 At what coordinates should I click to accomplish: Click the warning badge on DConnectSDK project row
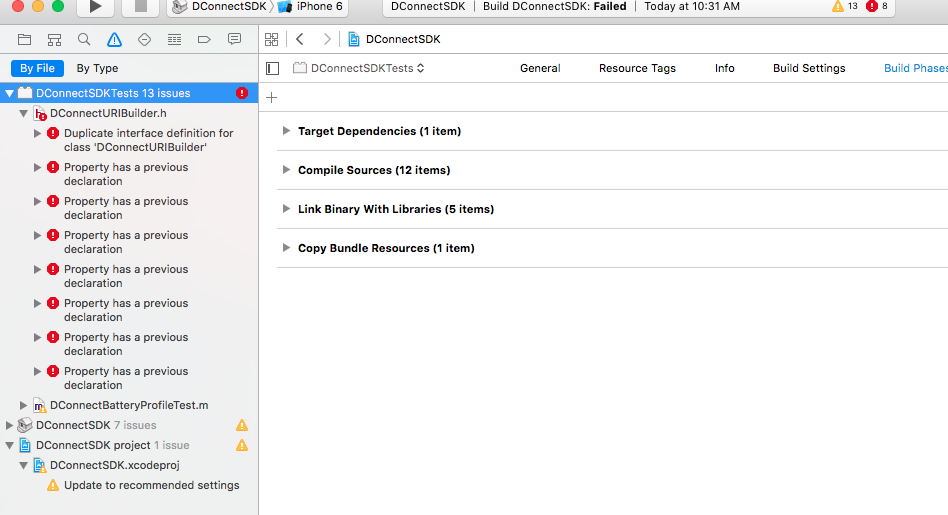point(242,445)
